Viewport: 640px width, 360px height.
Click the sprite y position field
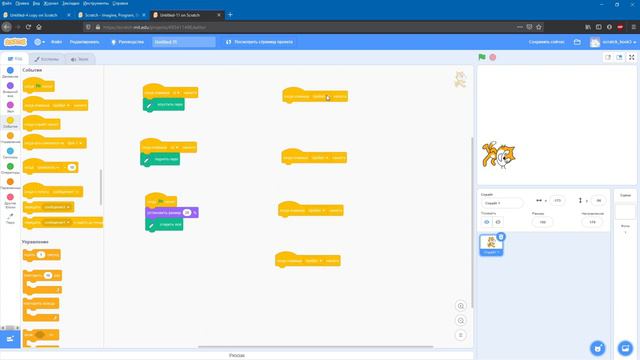pos(598,200)
